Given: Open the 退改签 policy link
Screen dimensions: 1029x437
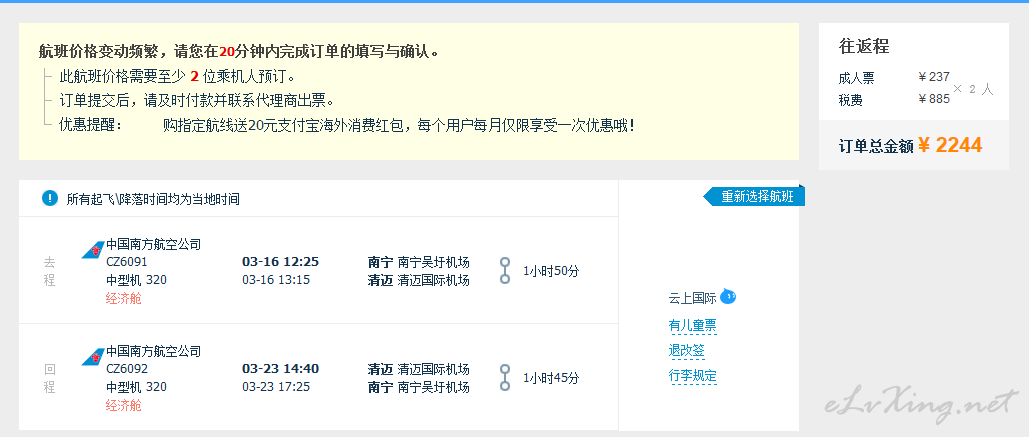Looking at the screenshot, I should coord(686,350).
